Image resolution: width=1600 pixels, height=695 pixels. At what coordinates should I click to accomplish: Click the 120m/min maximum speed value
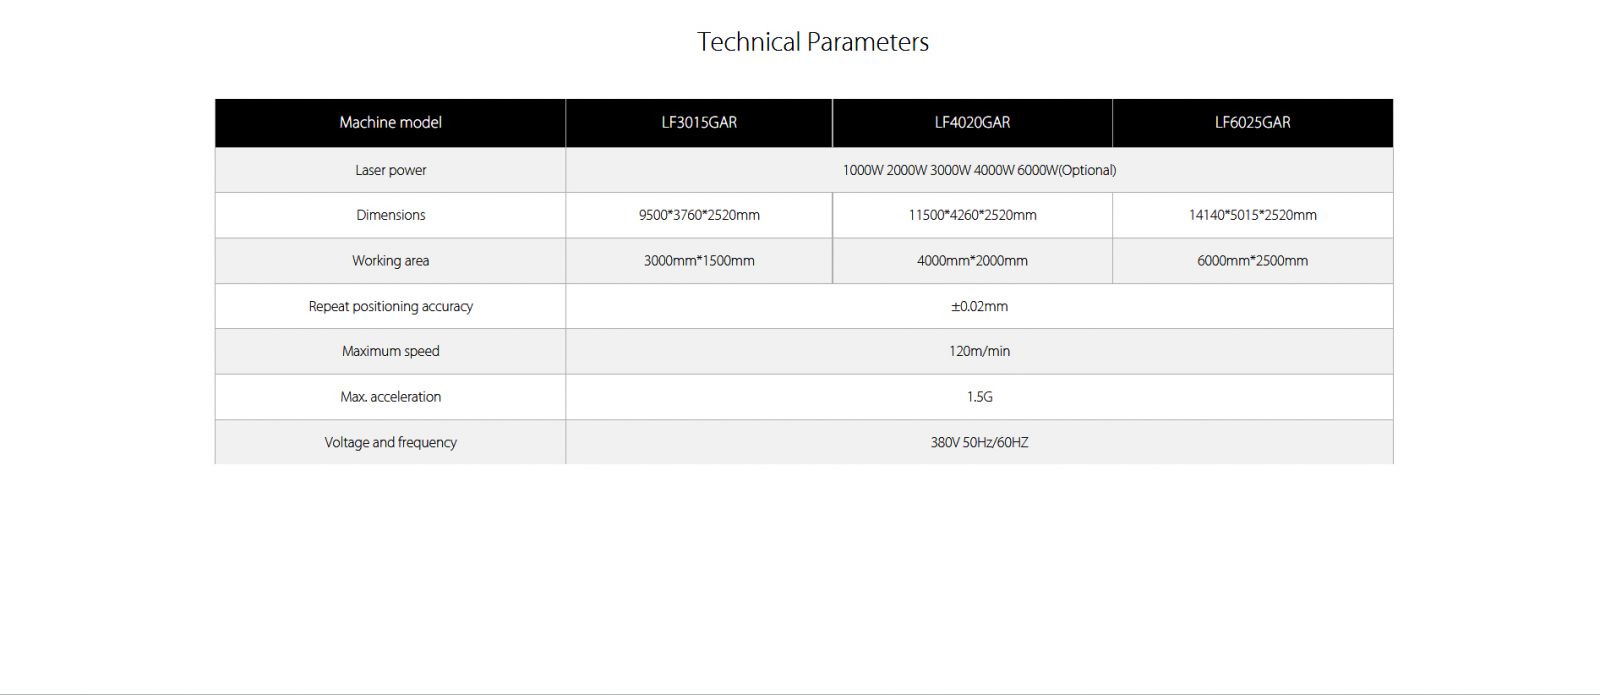(x=979, y=351)
